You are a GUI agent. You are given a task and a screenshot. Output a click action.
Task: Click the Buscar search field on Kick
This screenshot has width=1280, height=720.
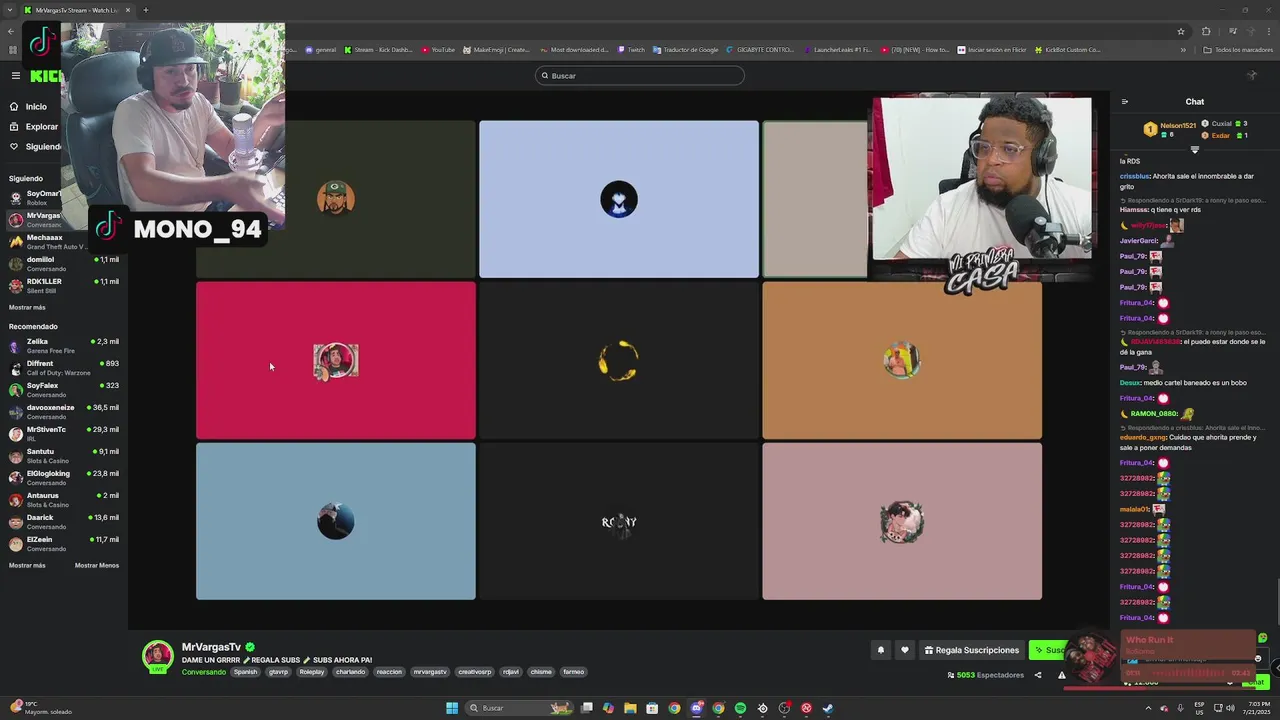pyautogui.click(x=640, y=76)
